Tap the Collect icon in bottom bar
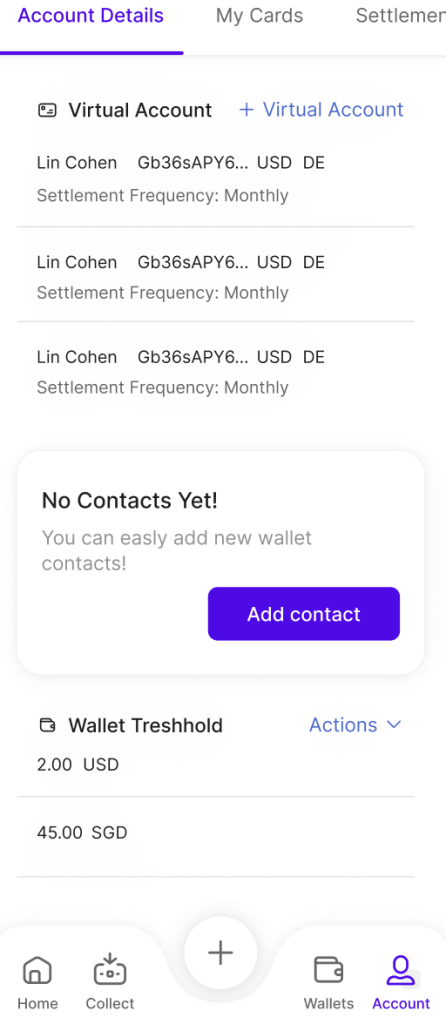 [x=110, y=968]
